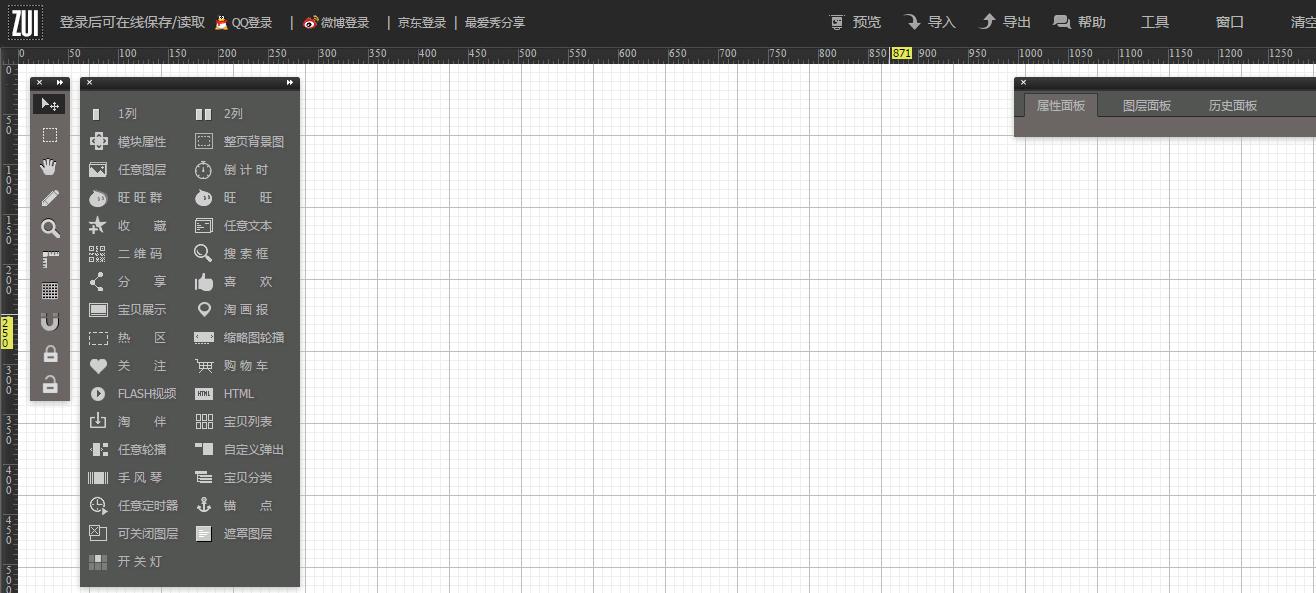
Task: Add 淘伴 widget
Action: pos(127,422)
